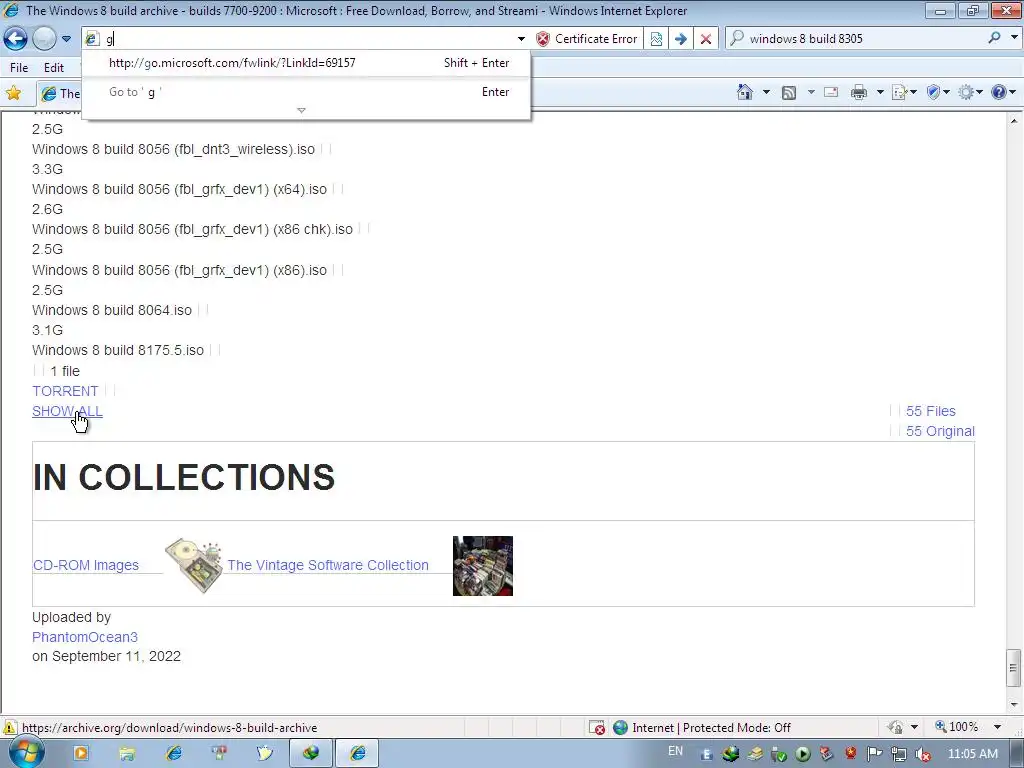Click the status bar warning icon
Image resolution: width=1024 pixels, height=768 pixels.
coord(9,728)
